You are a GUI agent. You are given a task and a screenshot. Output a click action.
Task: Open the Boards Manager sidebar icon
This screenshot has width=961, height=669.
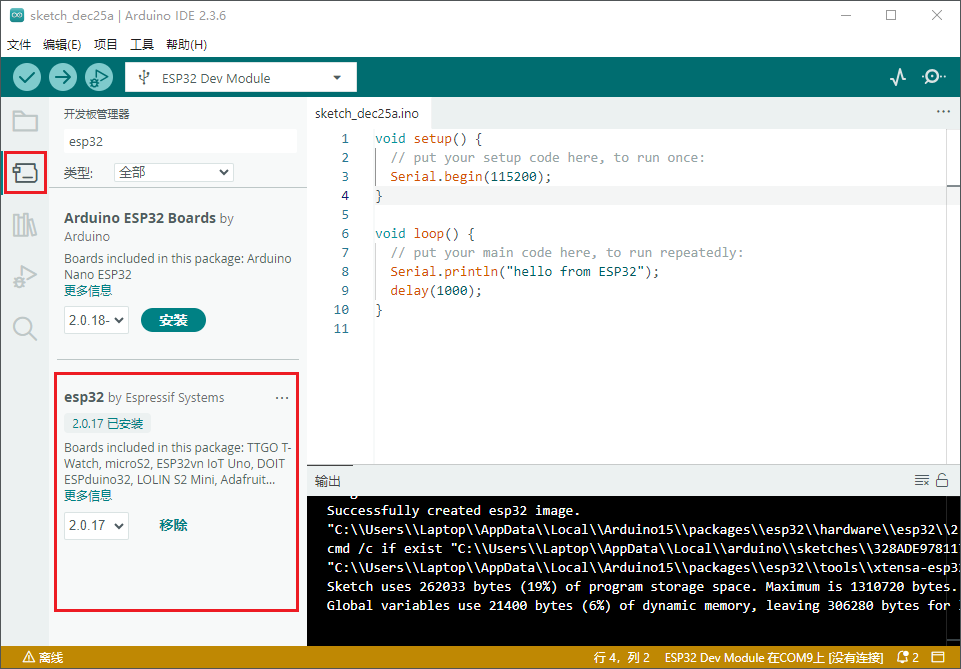[25, 173]
